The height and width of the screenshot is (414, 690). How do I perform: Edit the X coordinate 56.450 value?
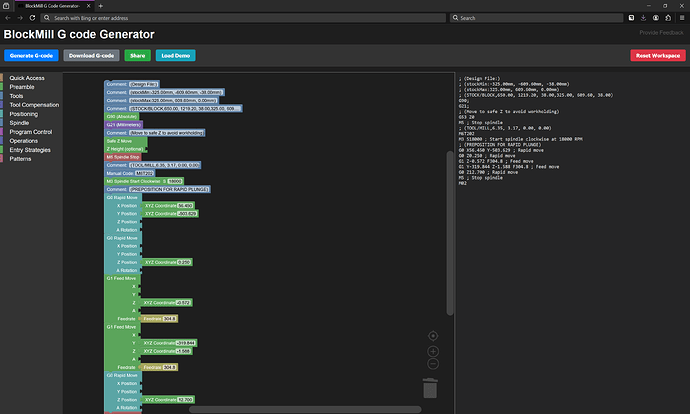point(185,205)
